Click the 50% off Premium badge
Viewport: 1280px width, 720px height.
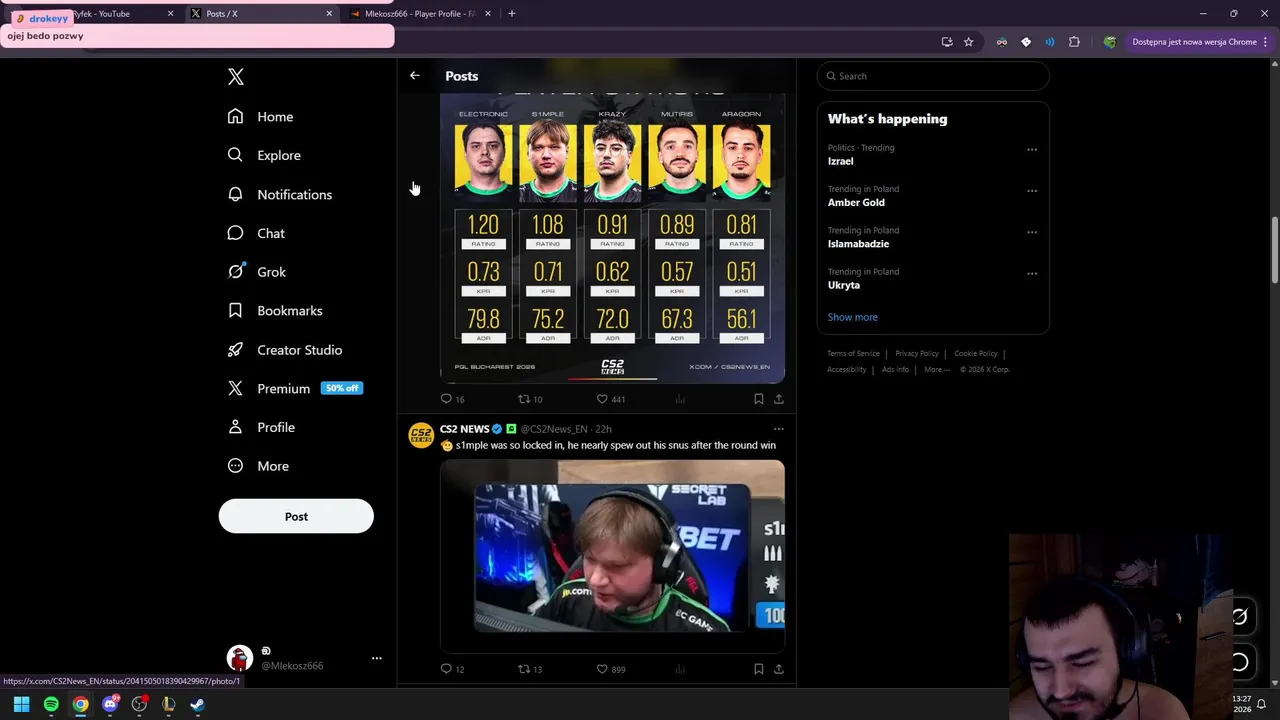point(342,388)
